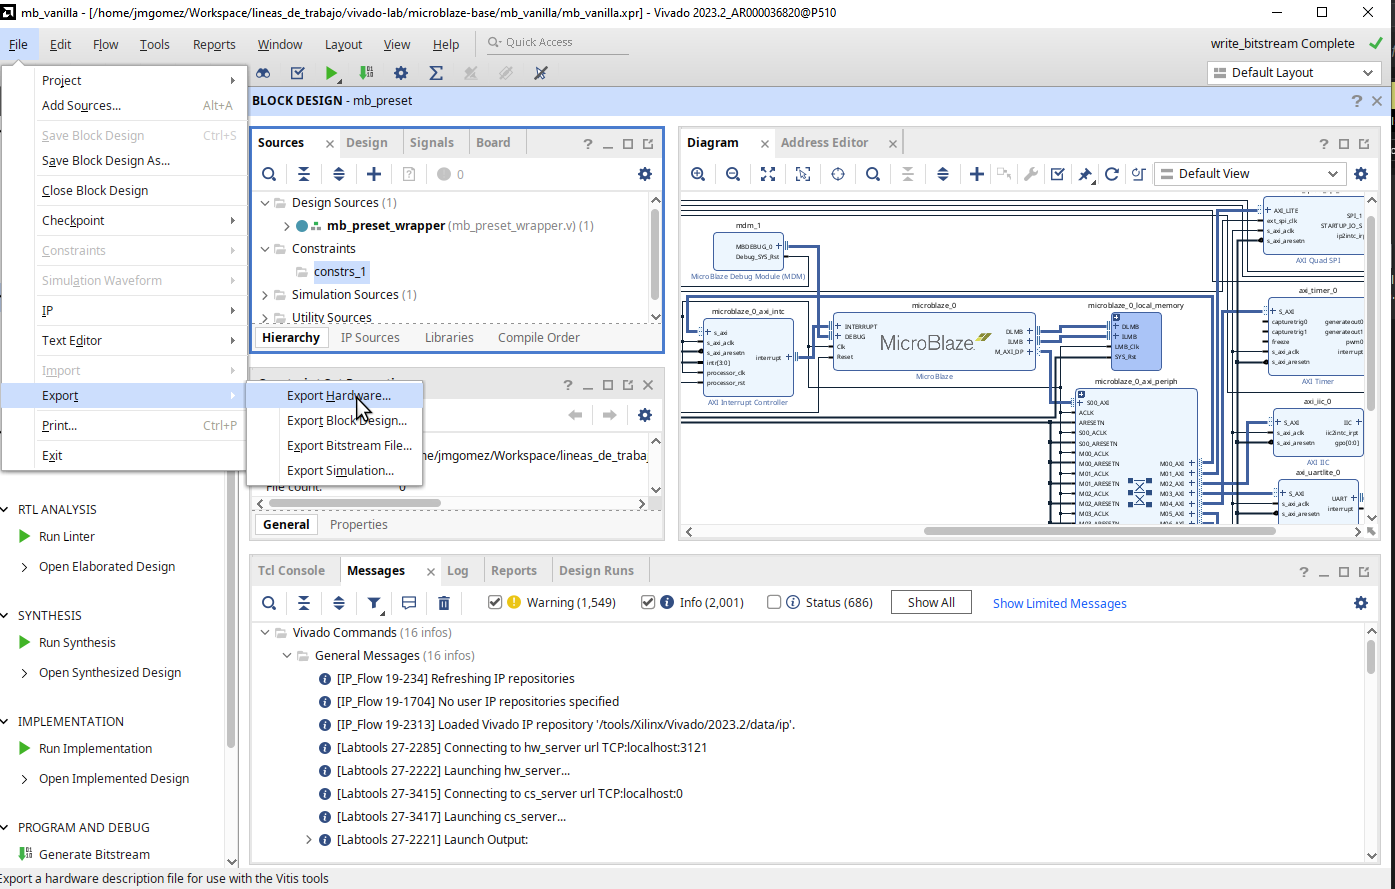Select the MicroBlaze block in diagram

pyautogui.click(x=934, y=342)
